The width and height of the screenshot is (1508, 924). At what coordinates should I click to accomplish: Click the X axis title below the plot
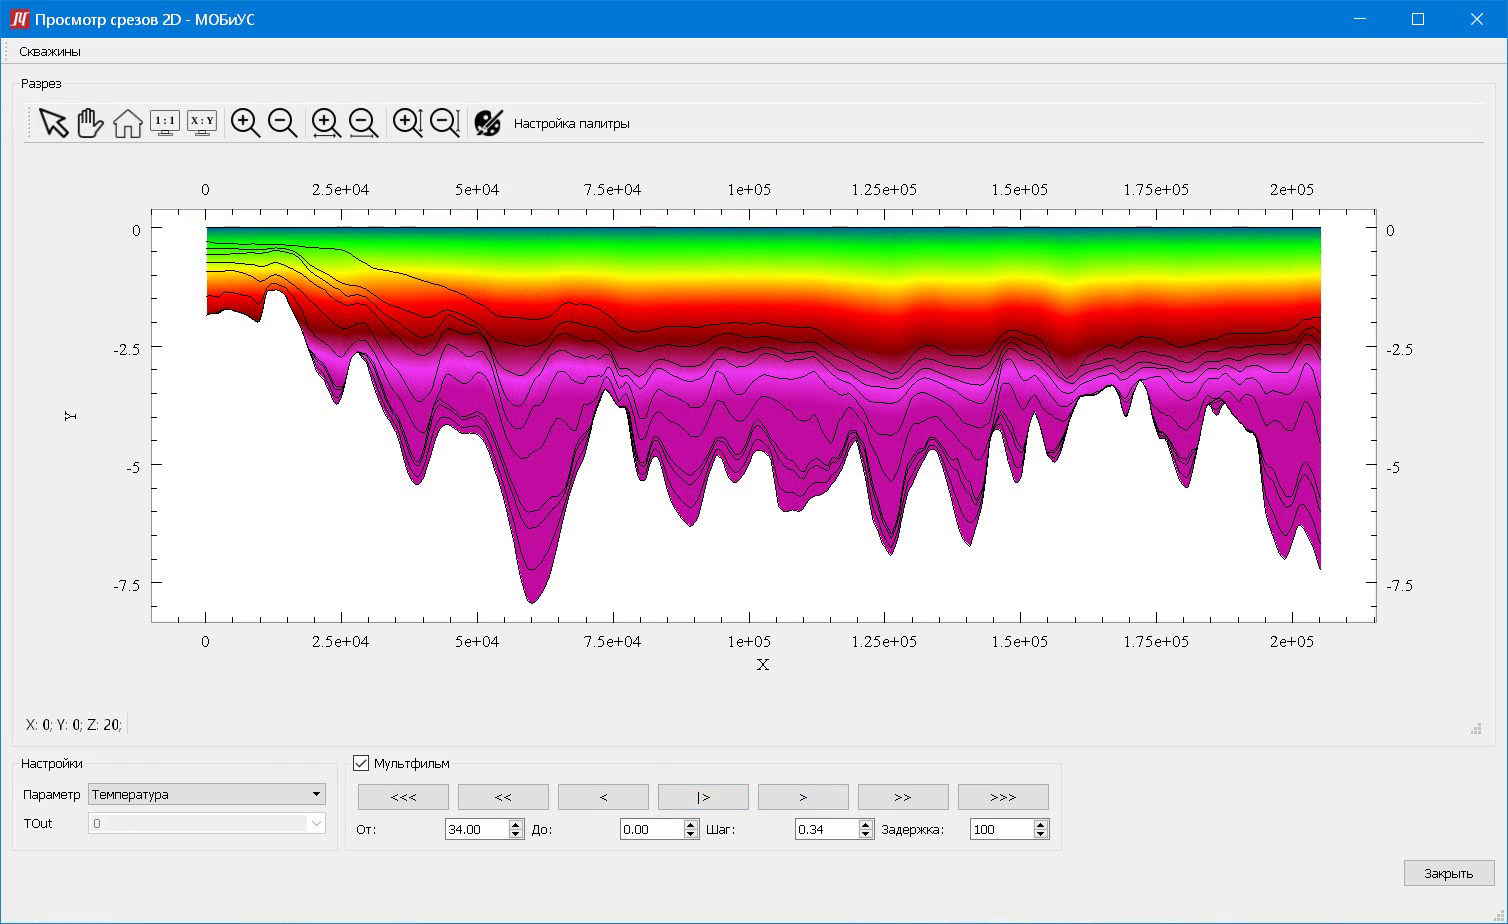point(763,665)
